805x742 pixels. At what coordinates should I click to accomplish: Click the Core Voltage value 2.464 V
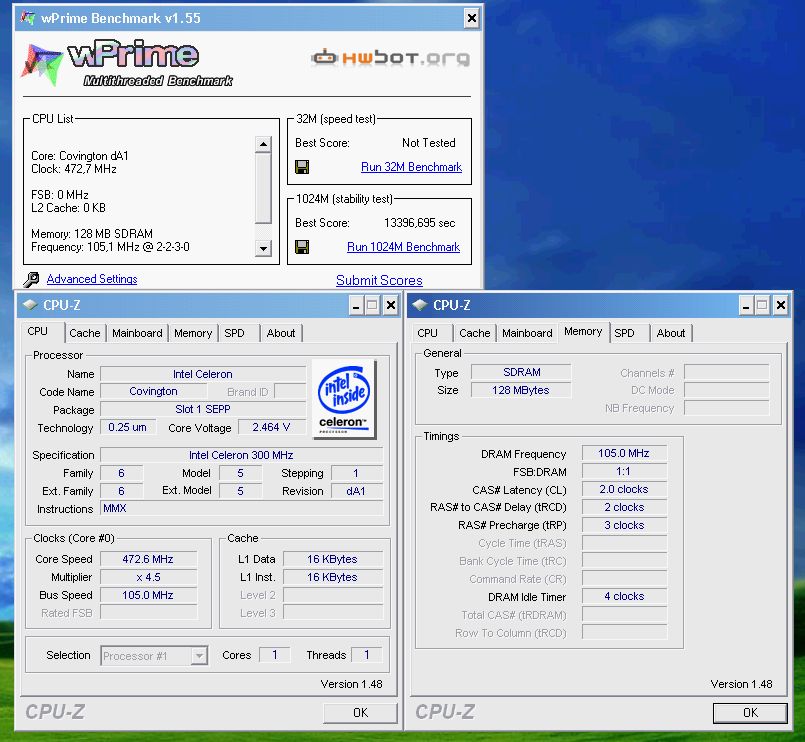point(272,427)
